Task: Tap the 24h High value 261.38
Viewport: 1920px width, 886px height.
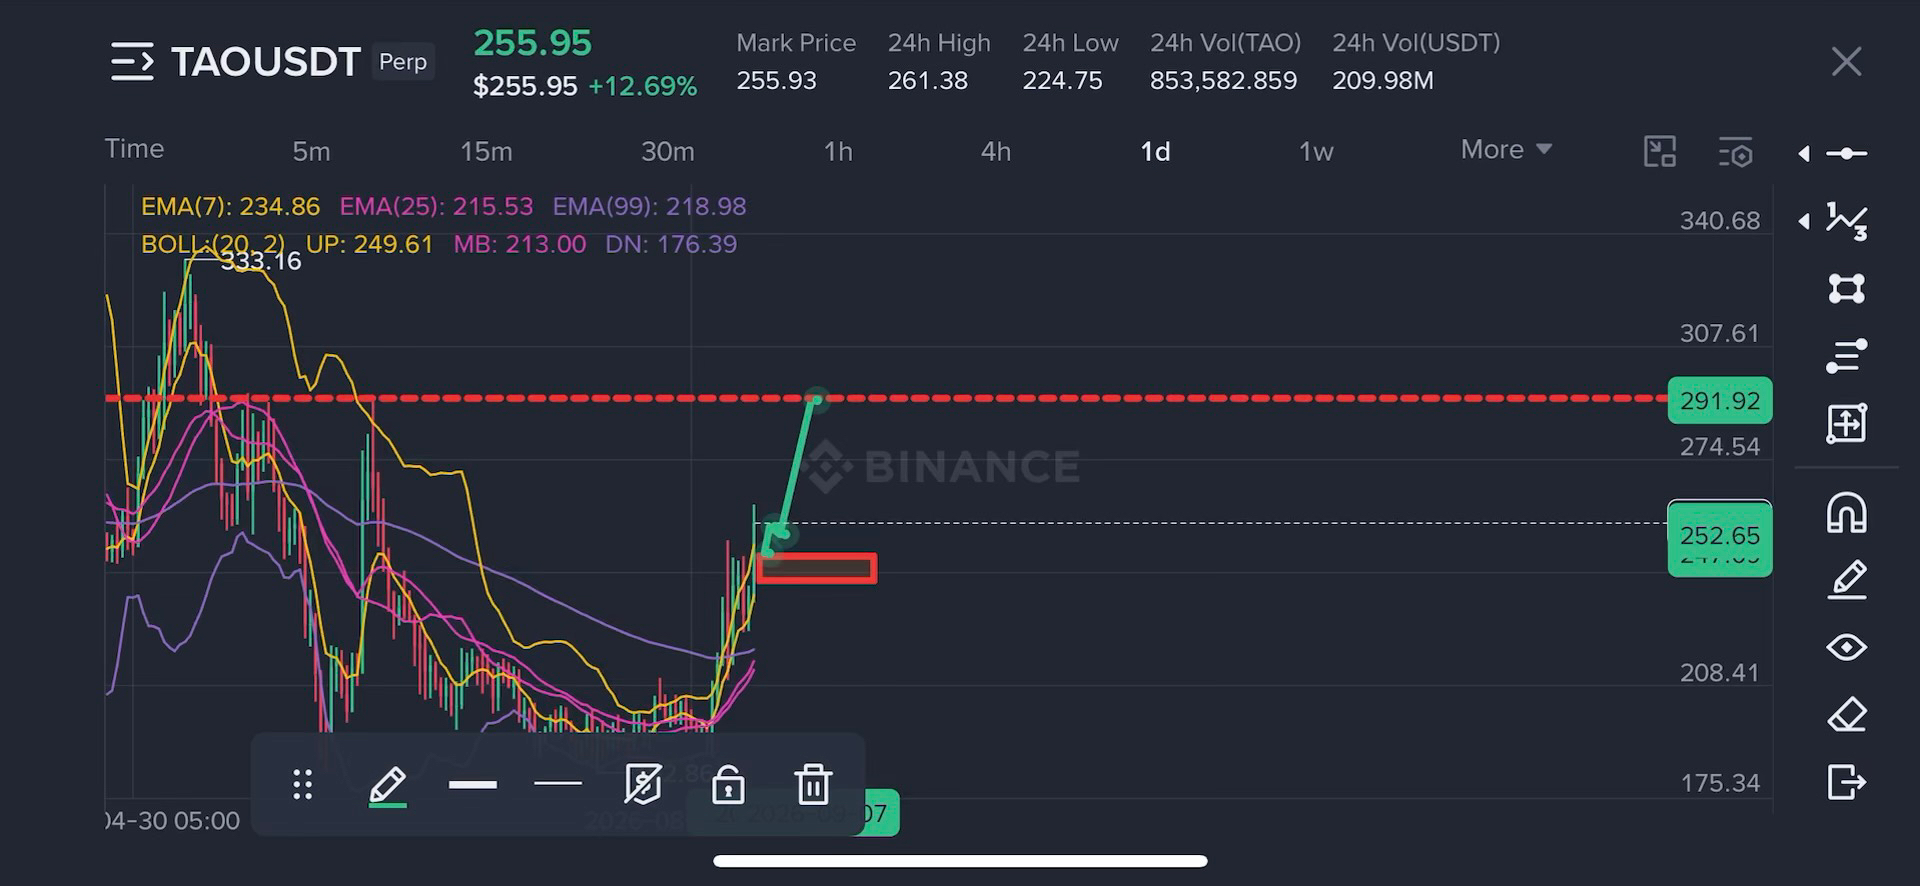Action: pyautogui.click(x=928, y=80)
